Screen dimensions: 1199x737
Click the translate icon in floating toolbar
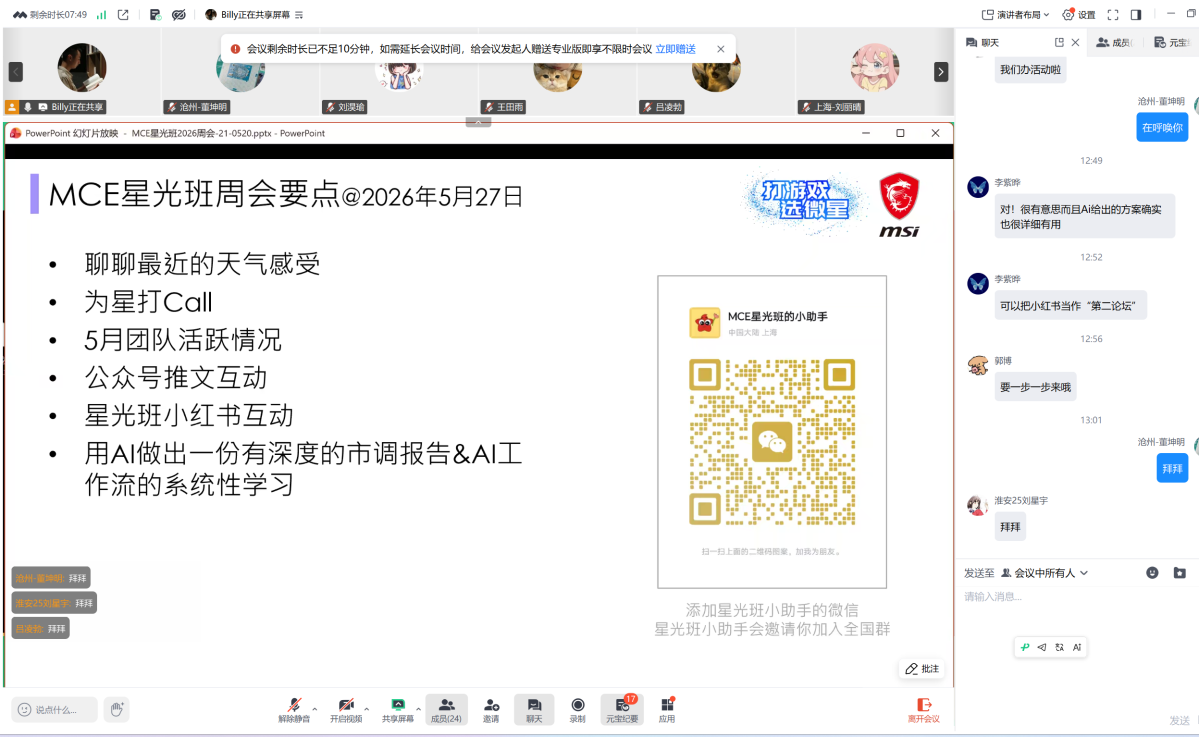[x=1059, y=647]
